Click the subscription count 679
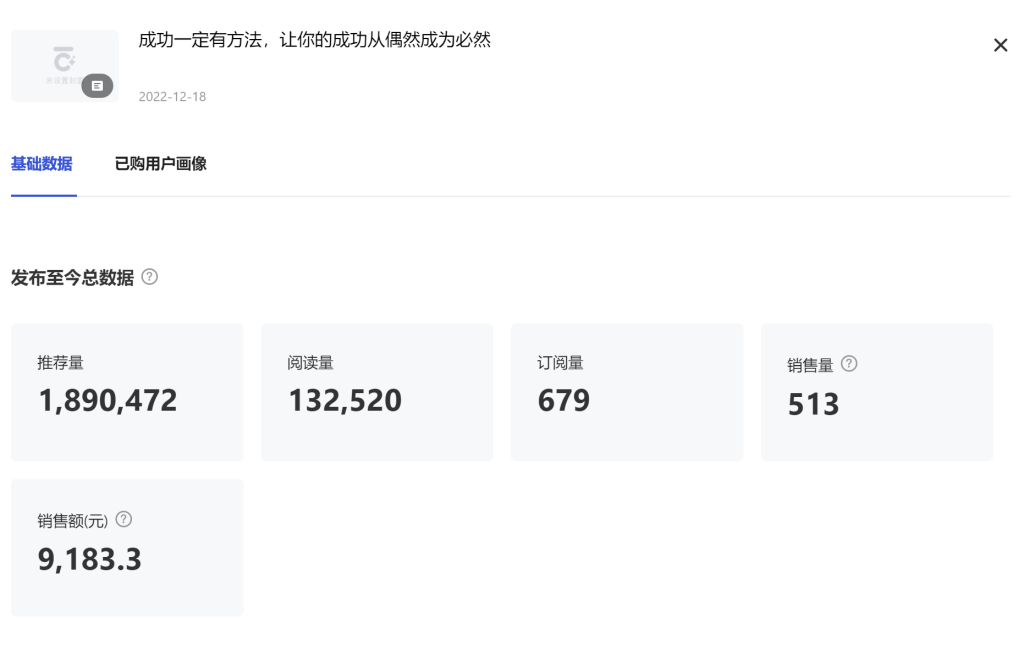The width and height of the screenshot is (1024, 651). 563,400
